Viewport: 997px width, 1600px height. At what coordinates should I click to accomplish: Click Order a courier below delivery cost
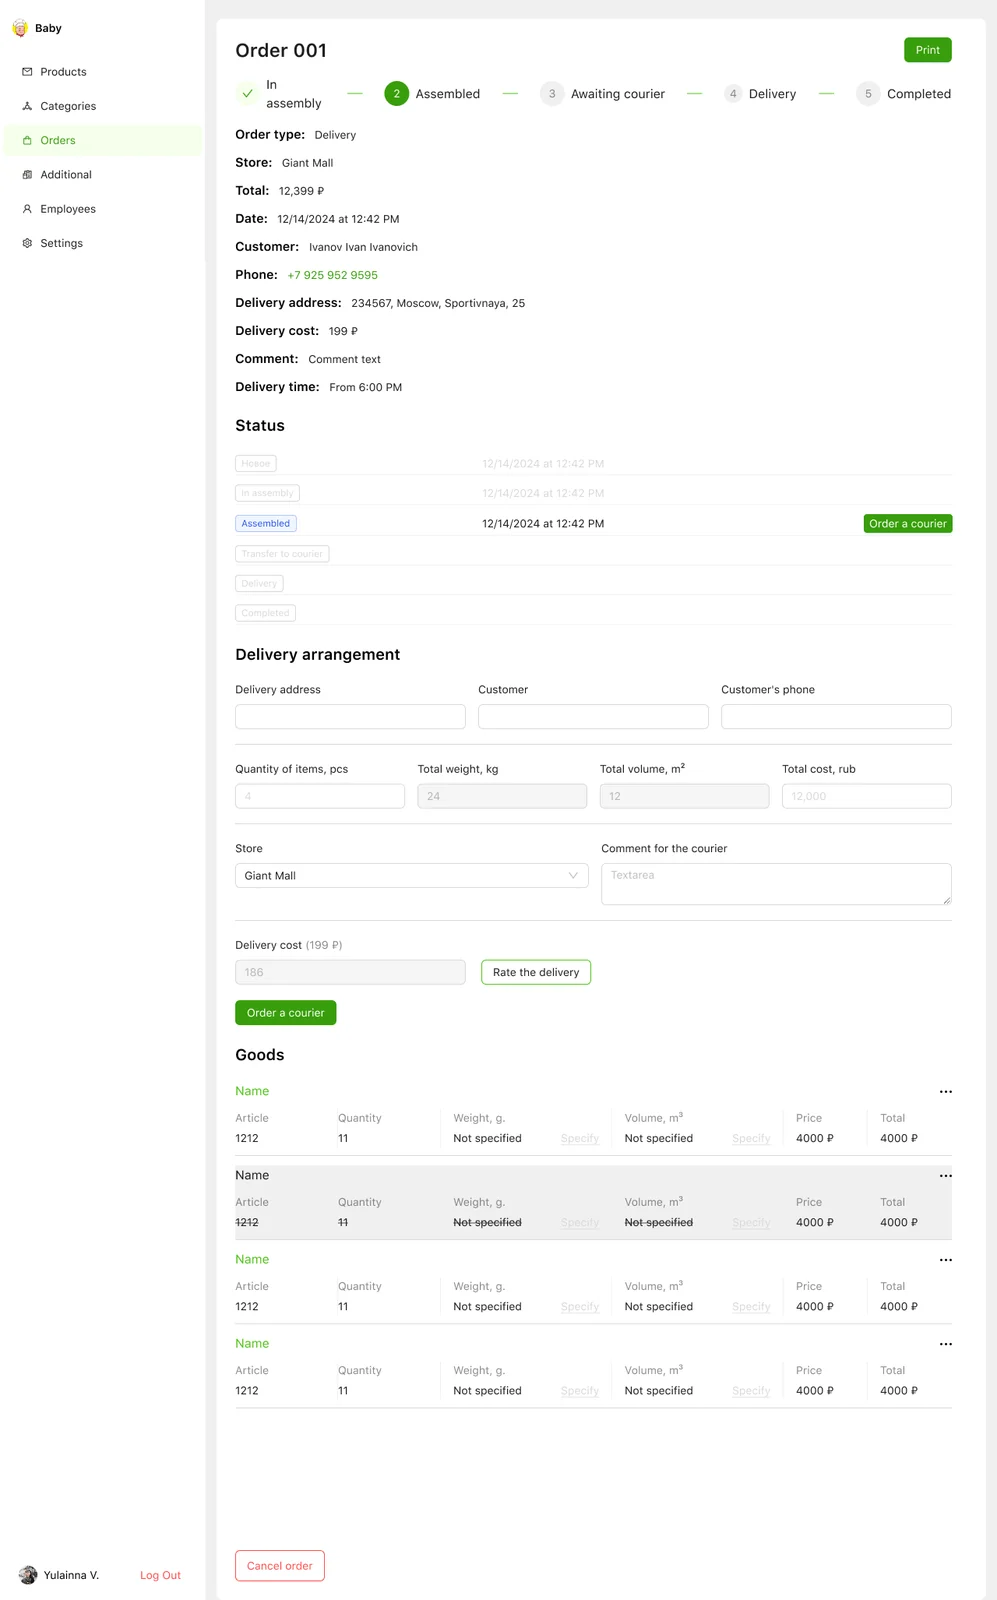(286, 1013)
